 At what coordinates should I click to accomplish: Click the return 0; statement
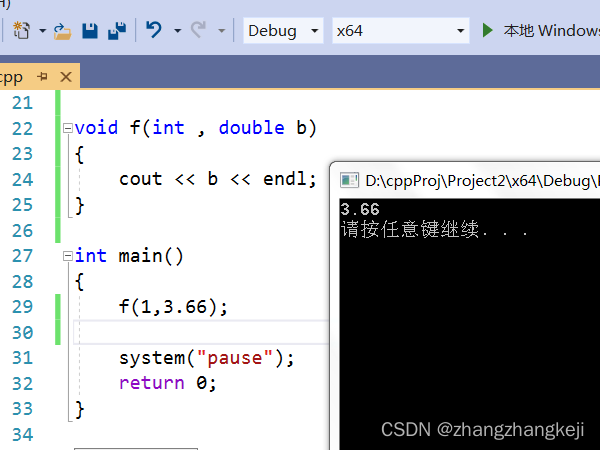pos(168,383)
